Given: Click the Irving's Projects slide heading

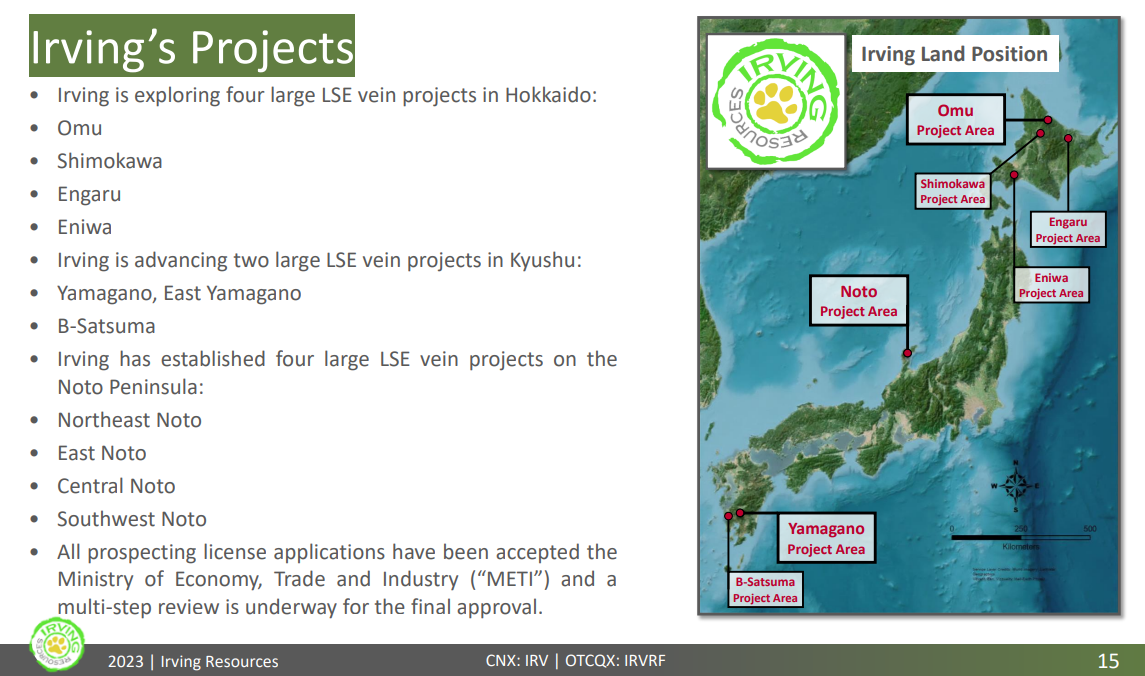Looking at the screenshot, I should tap(192, 45).
